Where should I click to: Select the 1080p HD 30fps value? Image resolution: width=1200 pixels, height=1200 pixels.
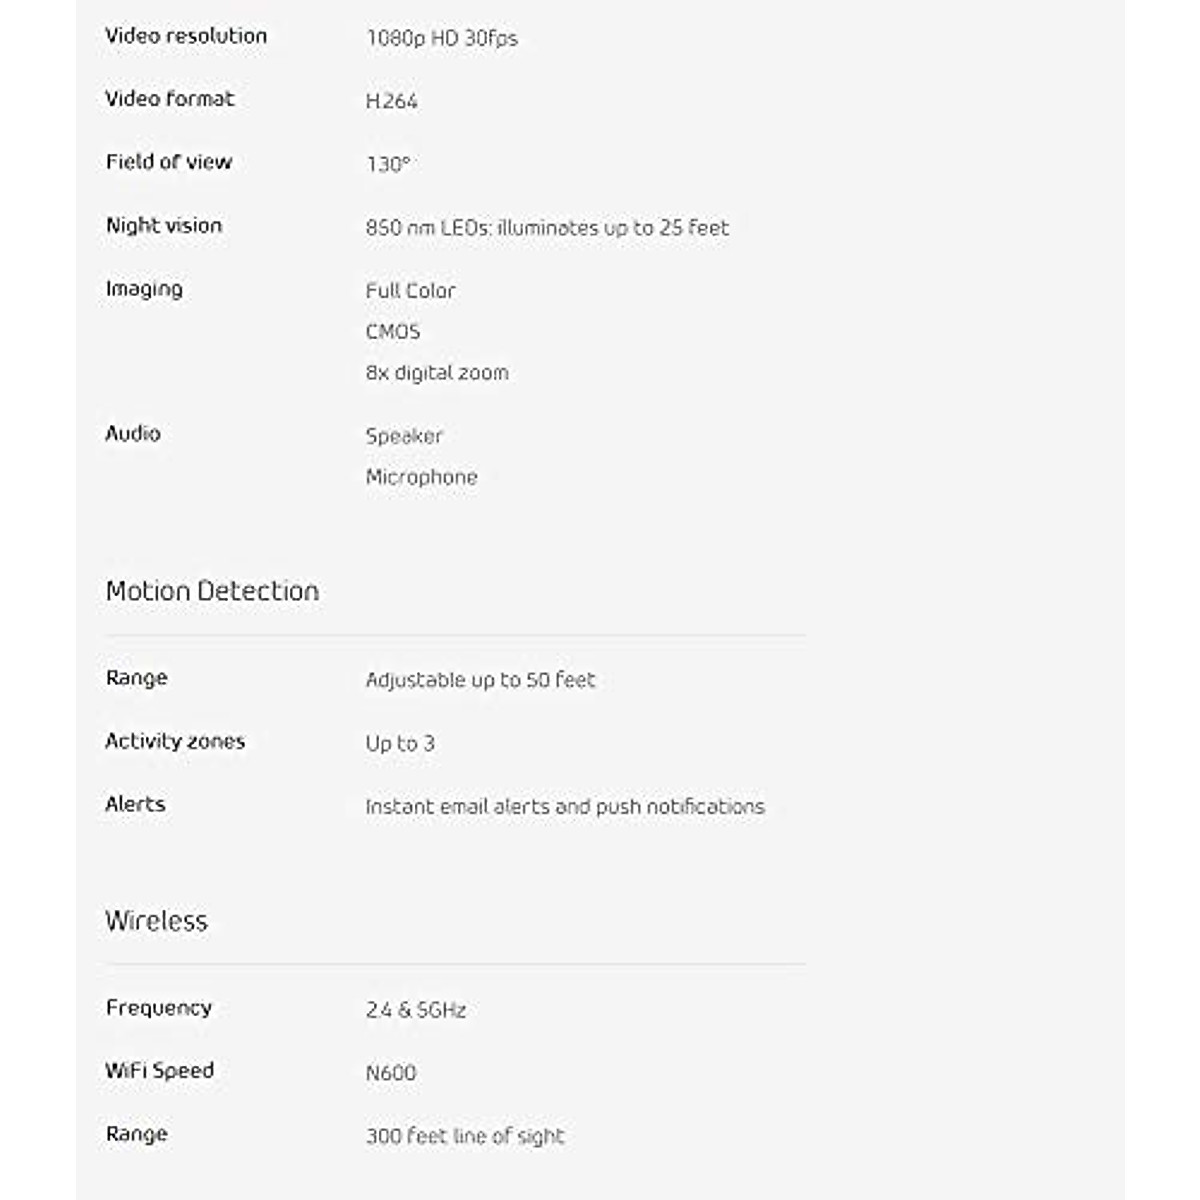(441, 39)
